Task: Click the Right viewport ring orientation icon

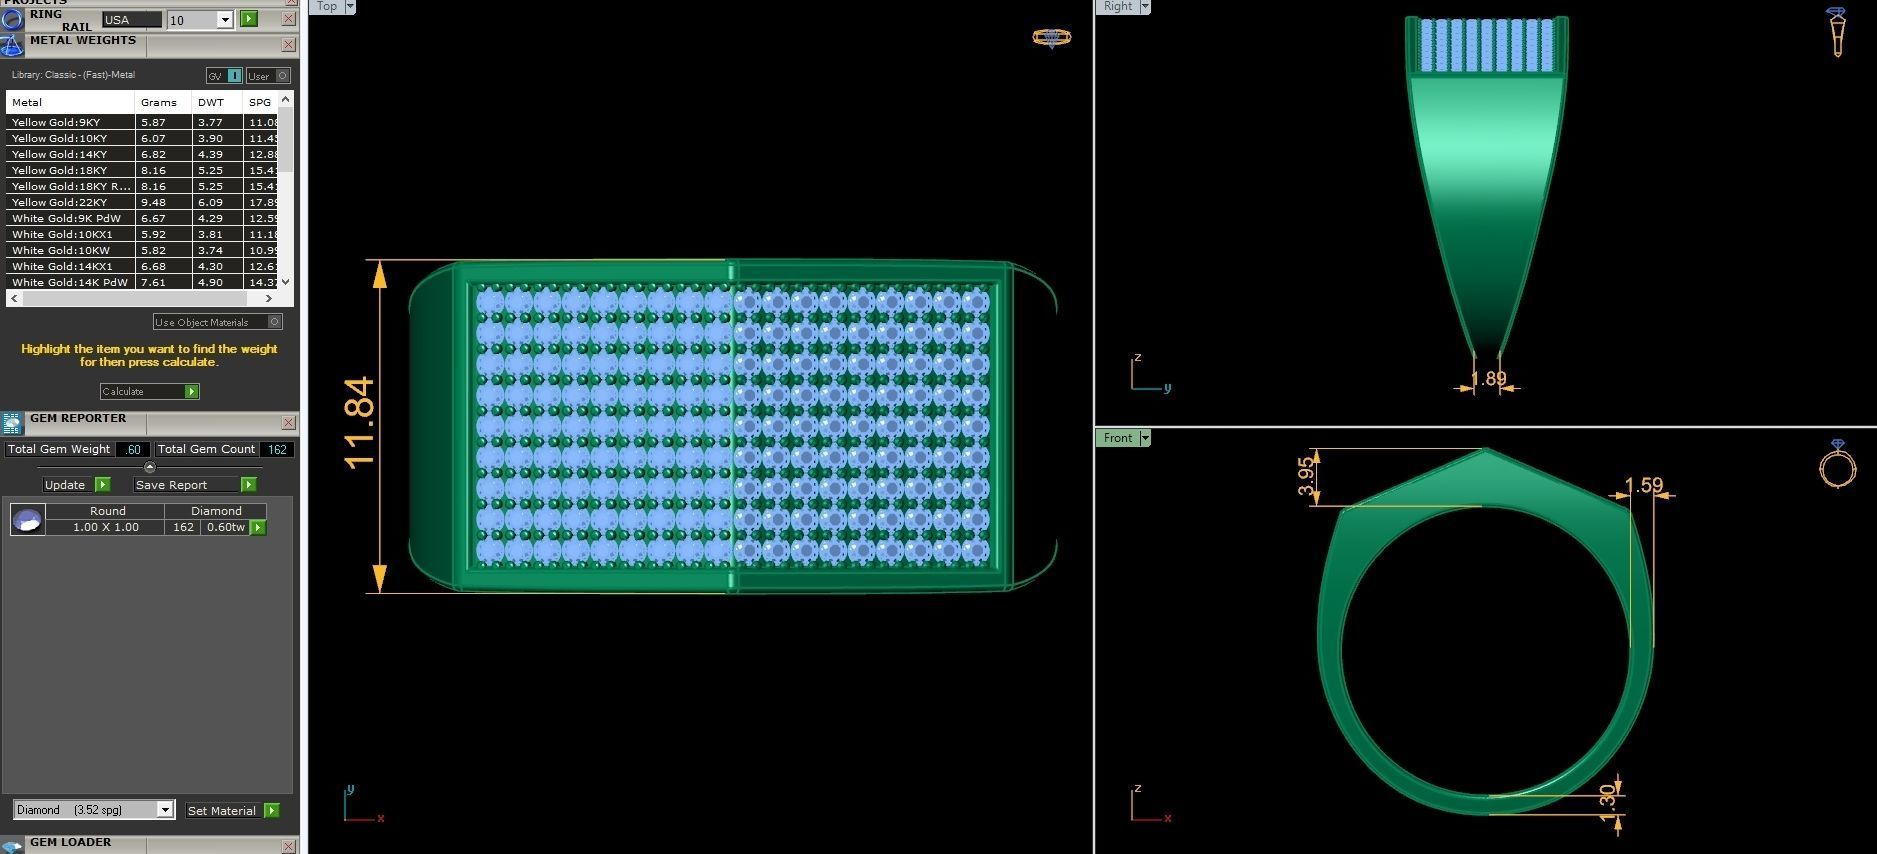Action: (1837, 31)
